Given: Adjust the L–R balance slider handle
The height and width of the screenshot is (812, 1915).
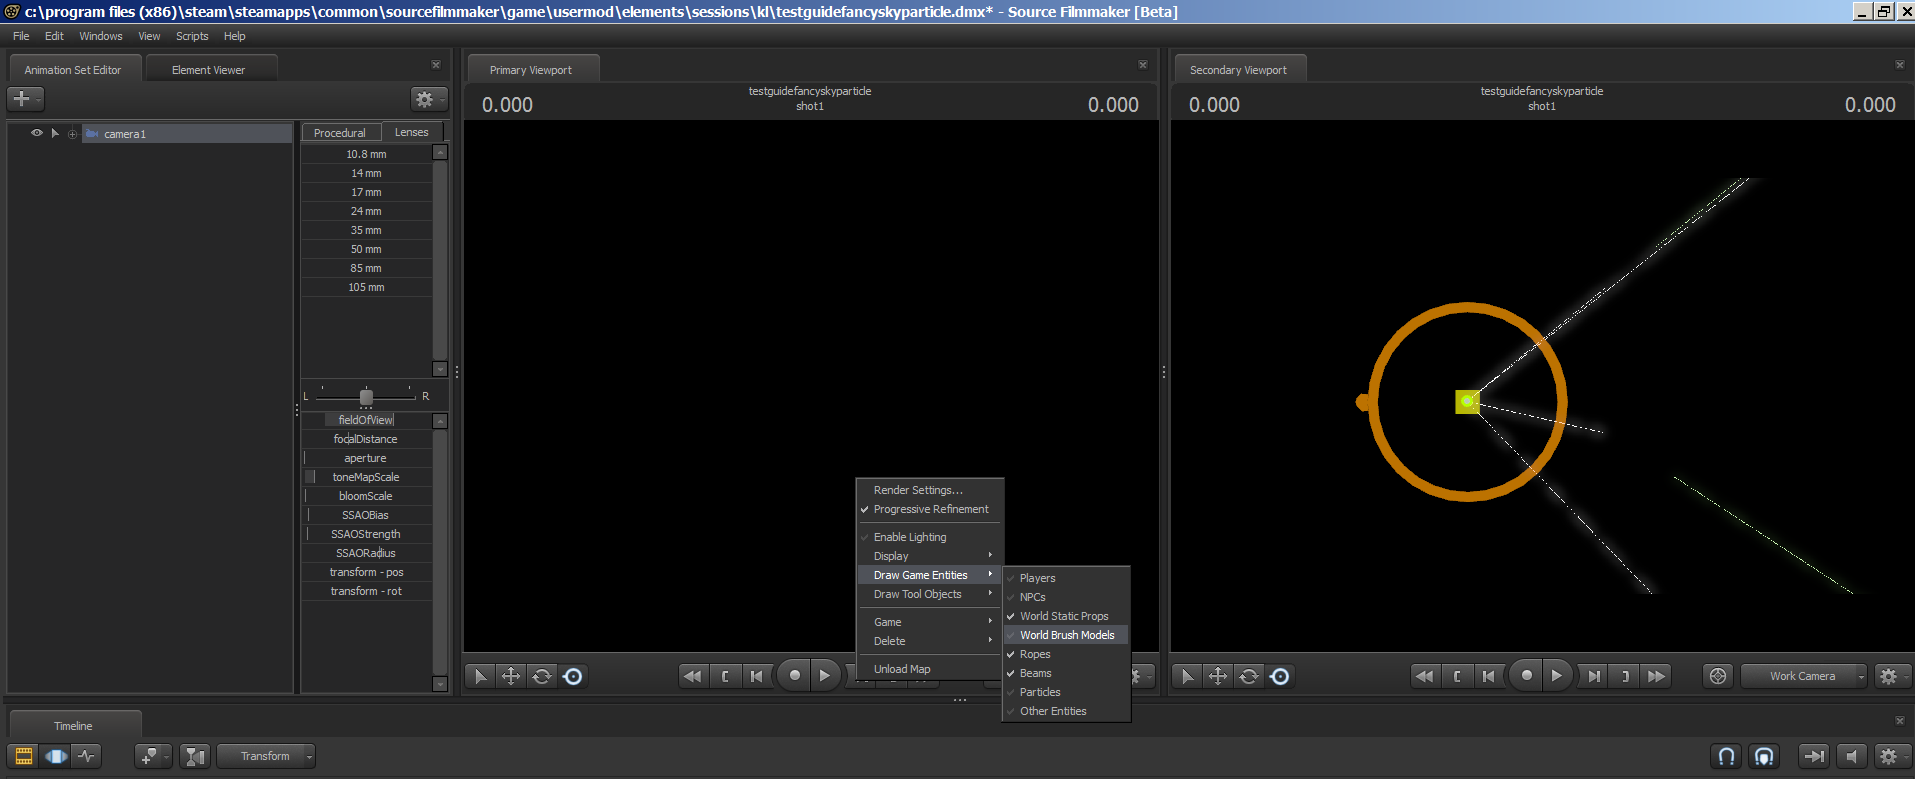Looking at the screenshot, I should point(366,397).
